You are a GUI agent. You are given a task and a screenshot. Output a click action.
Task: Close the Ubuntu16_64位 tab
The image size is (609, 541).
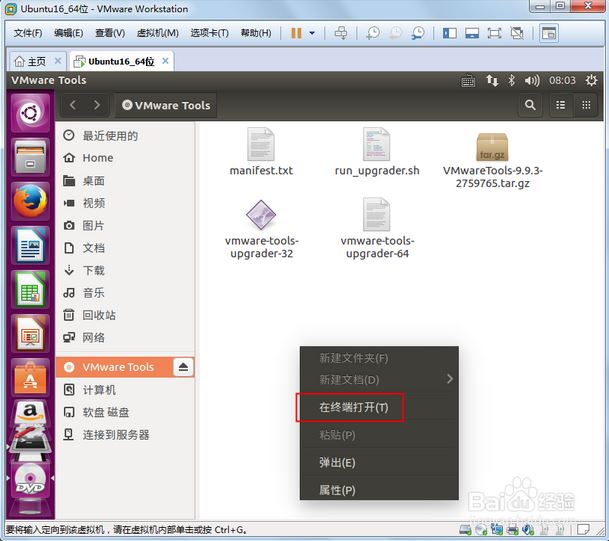click(165, 61)
